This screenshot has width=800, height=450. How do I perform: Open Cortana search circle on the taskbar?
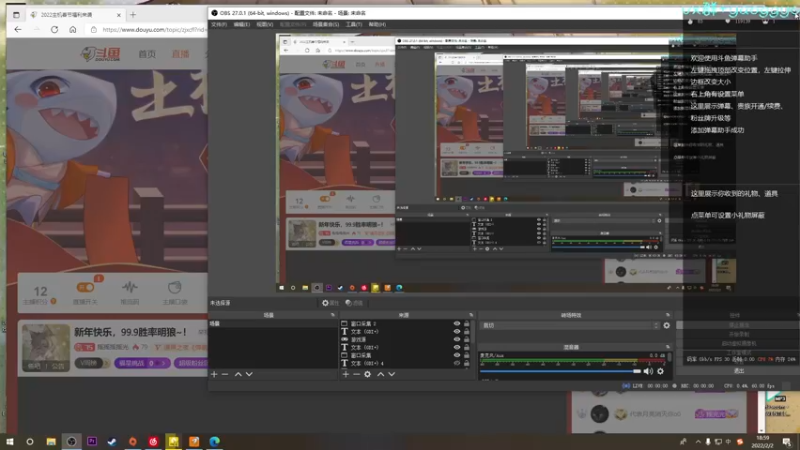click(30, 441)
